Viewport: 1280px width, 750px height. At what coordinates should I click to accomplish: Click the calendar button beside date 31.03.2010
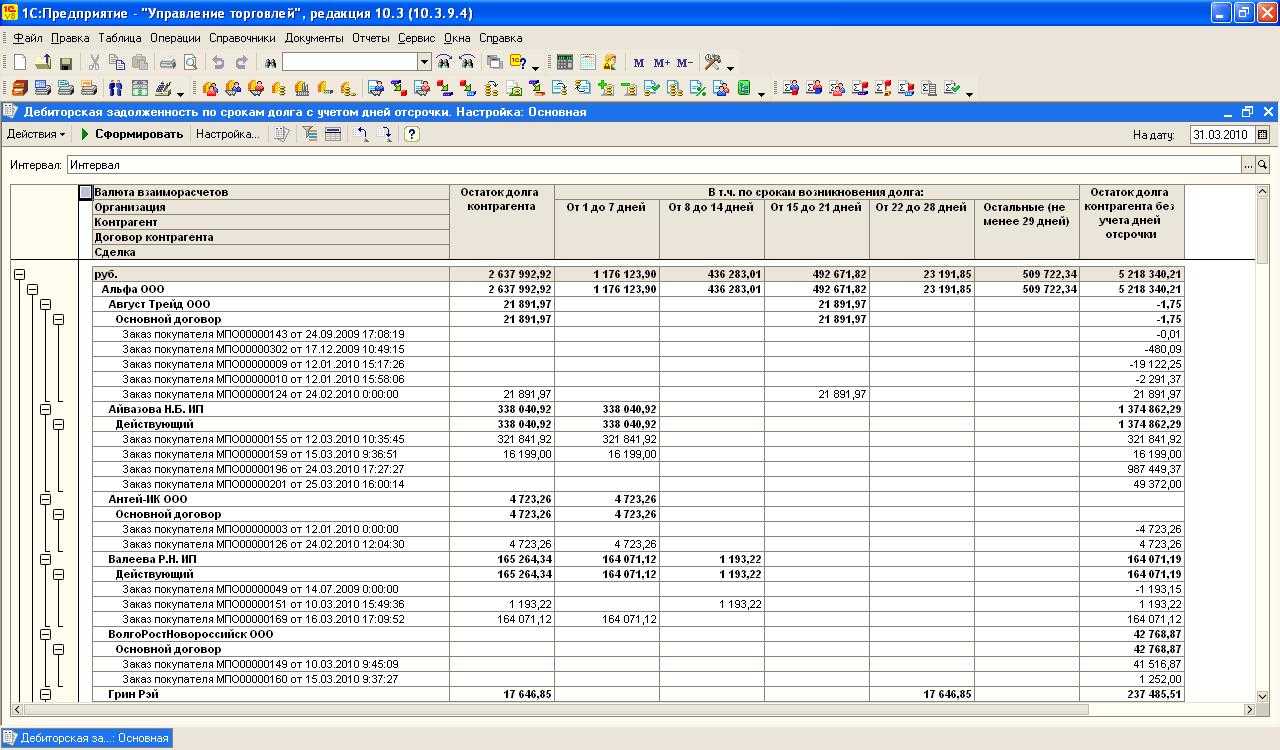tap(1263, 134)
